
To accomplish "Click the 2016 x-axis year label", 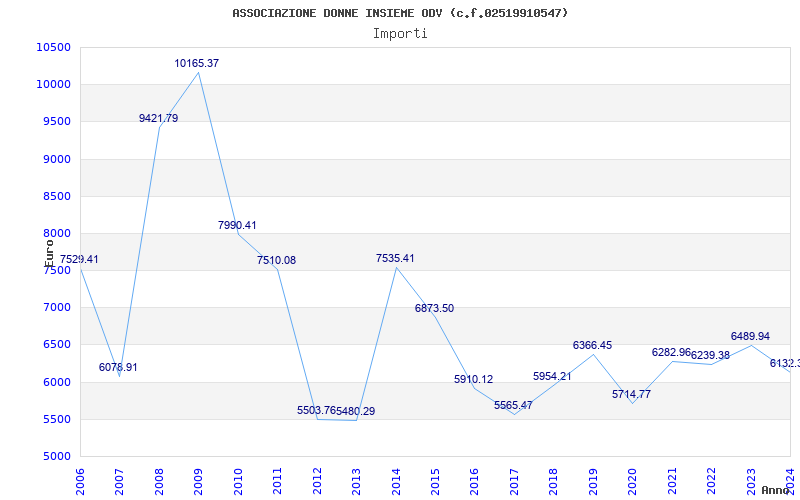I will point(474,481).
